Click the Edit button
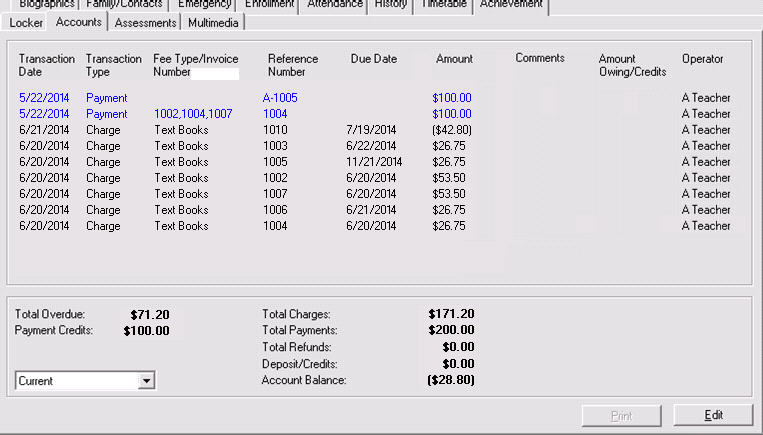763x435 pixels. [712, 415]
